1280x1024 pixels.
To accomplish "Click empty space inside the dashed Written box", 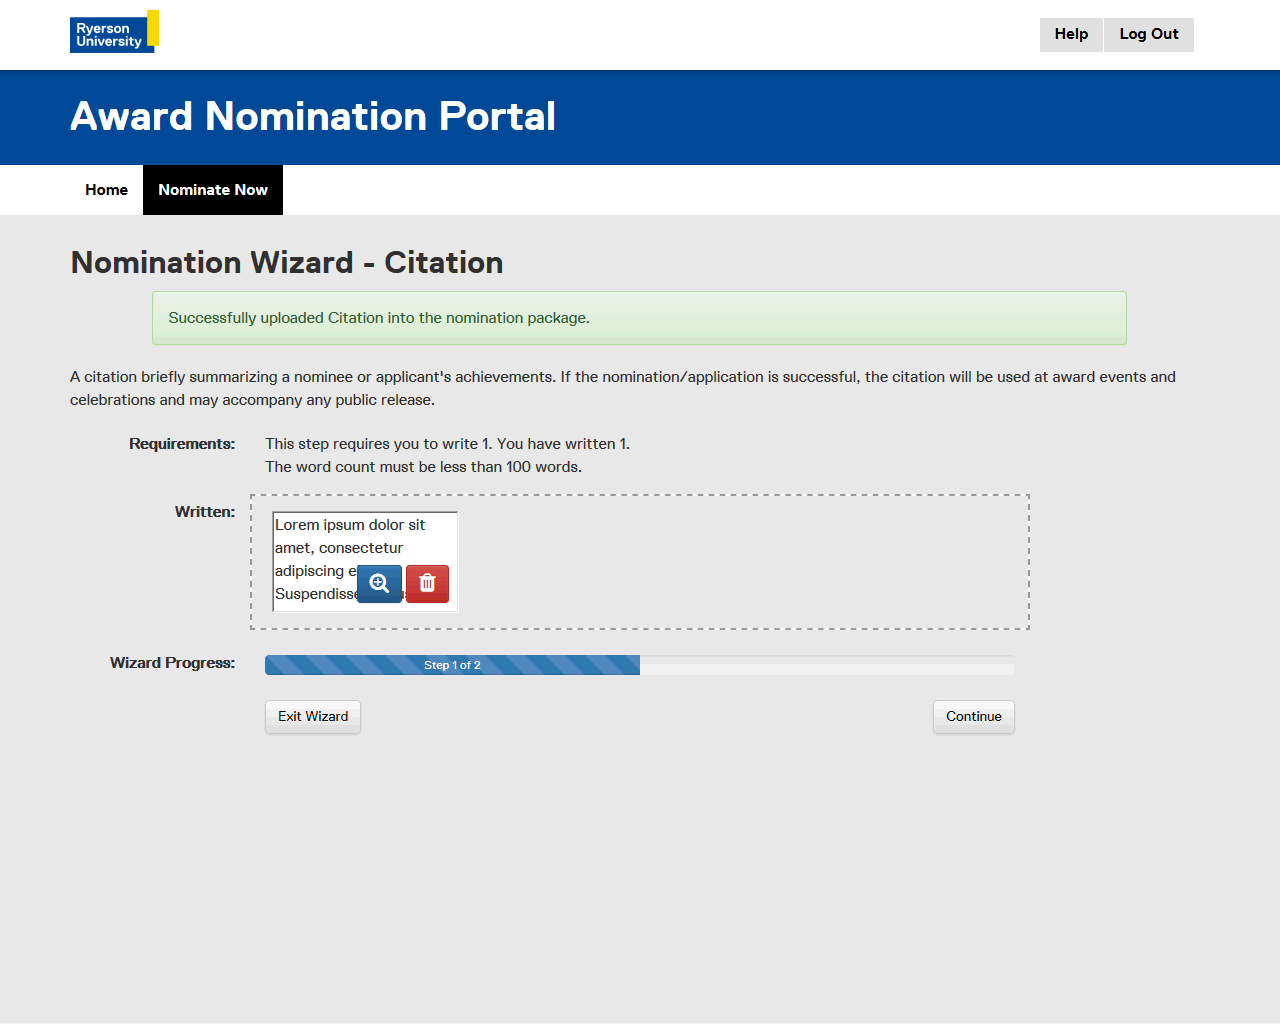I will 740,562.
